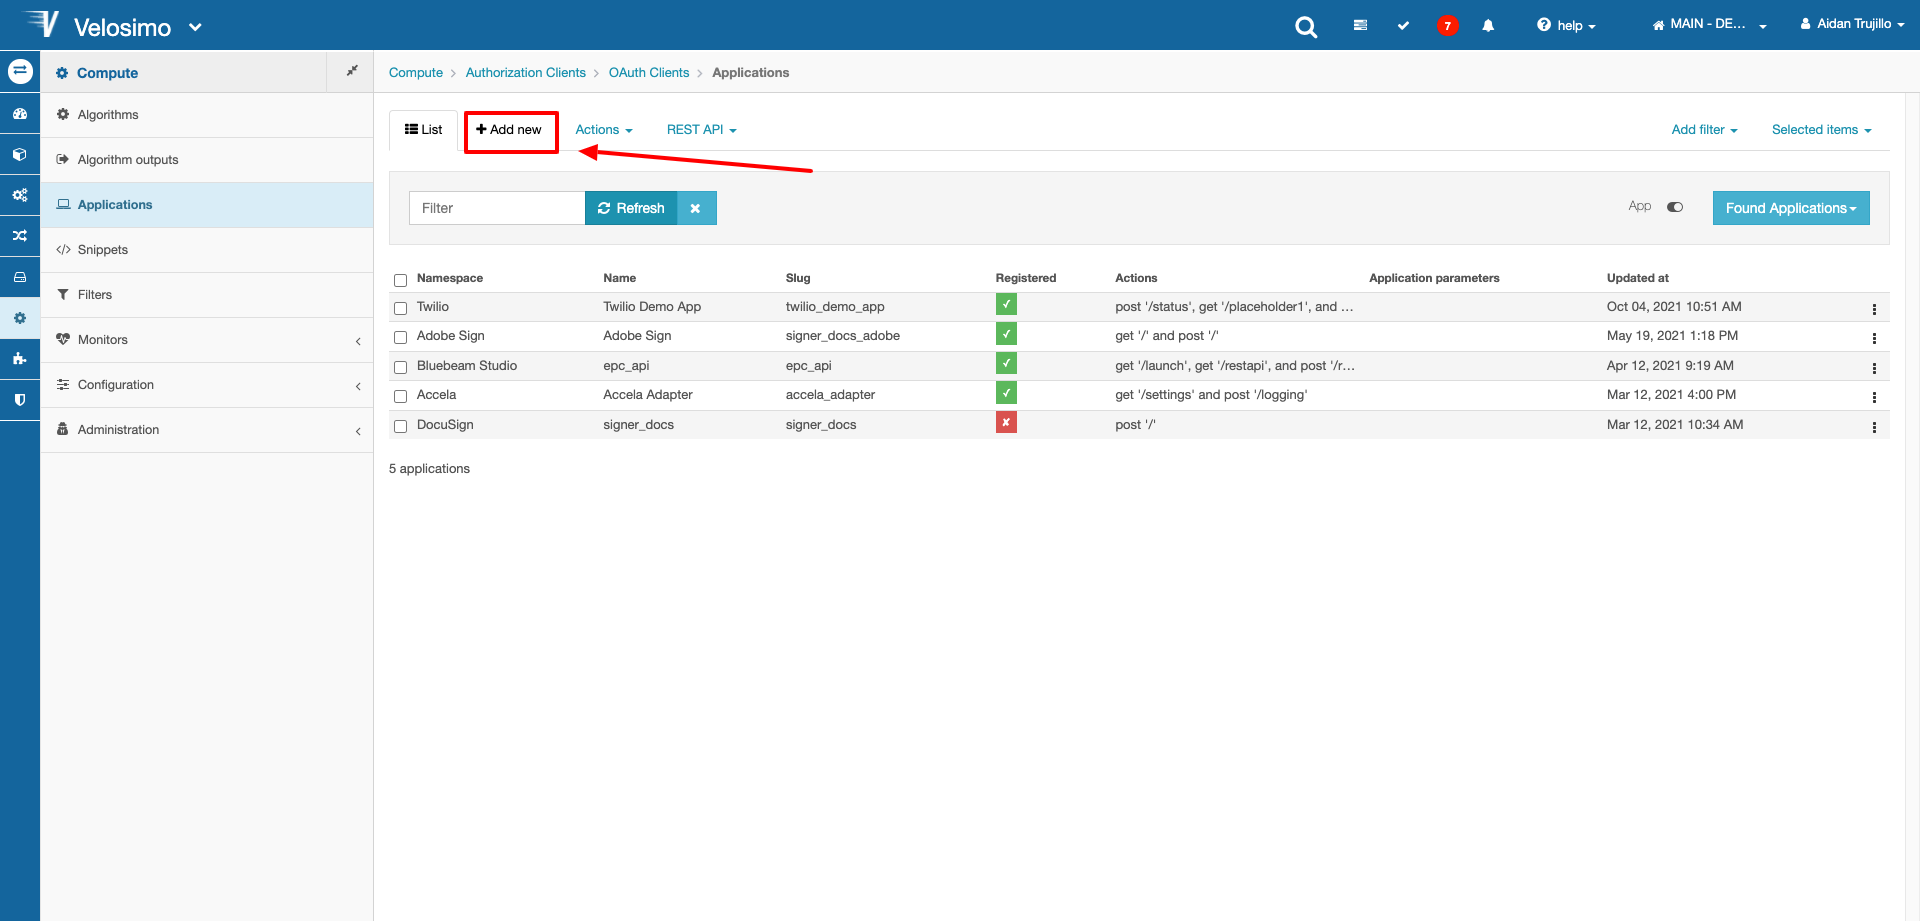Check the DocuSign row checkbox
Image resolution: width=1920 pixels, height=921 pixels.
400,426
